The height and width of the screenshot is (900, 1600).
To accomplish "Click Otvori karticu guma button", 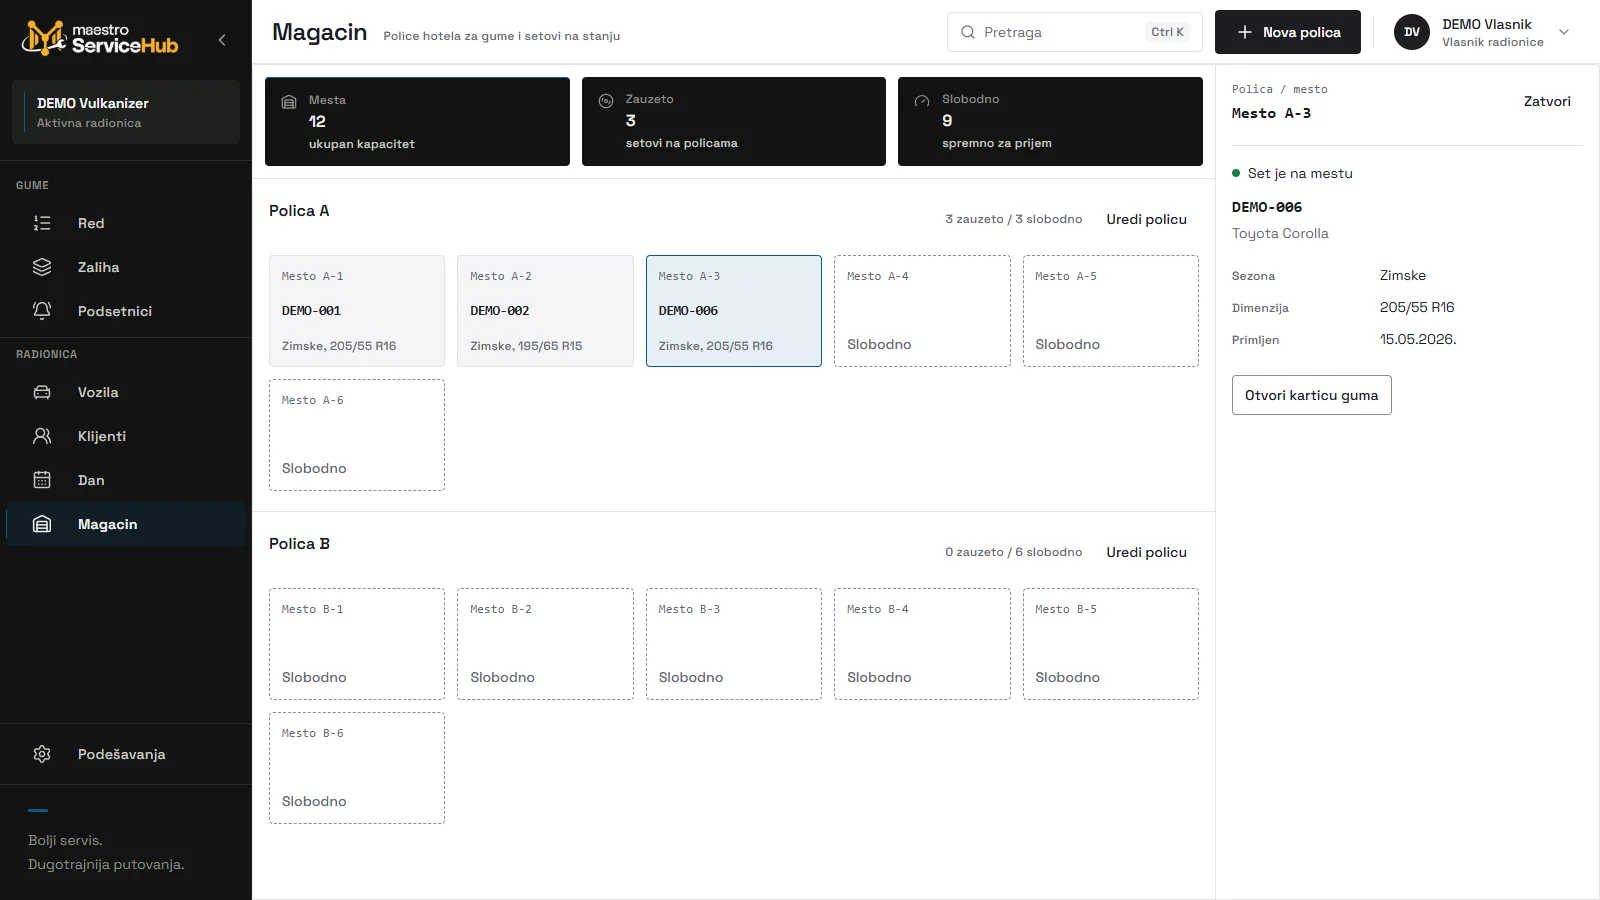I will pyautogui.click(x=1311, y=395).
